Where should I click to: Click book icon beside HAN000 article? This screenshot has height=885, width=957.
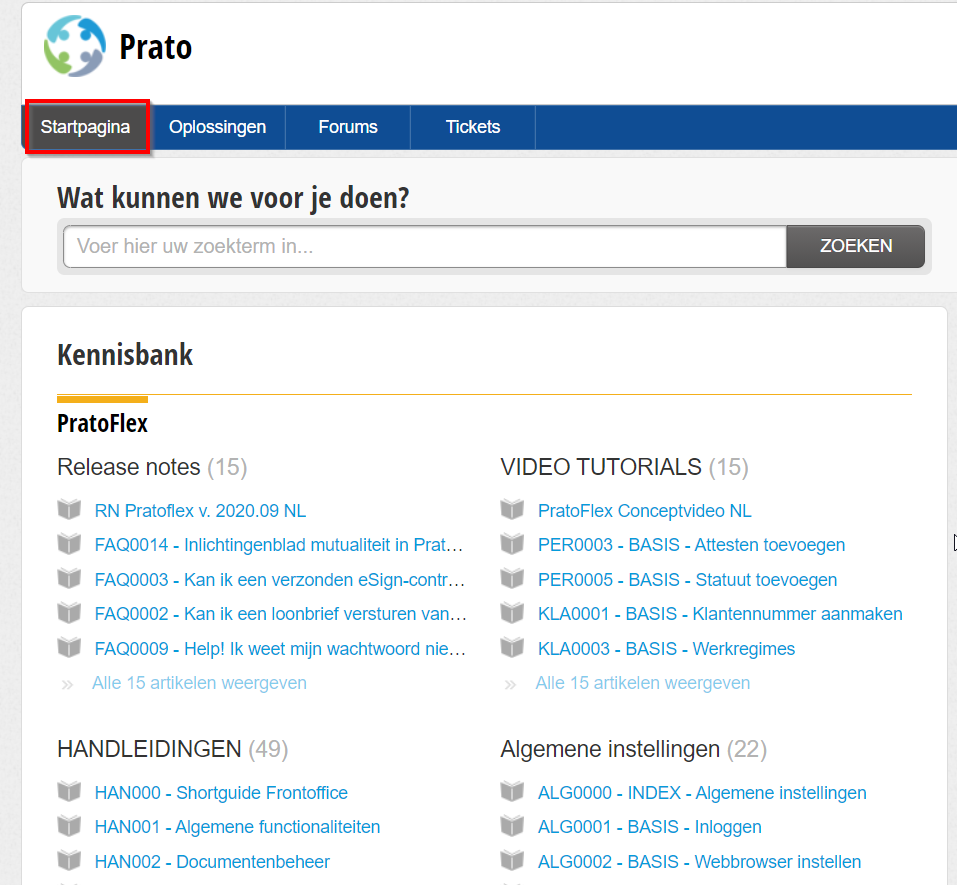[x=70, y=791]
